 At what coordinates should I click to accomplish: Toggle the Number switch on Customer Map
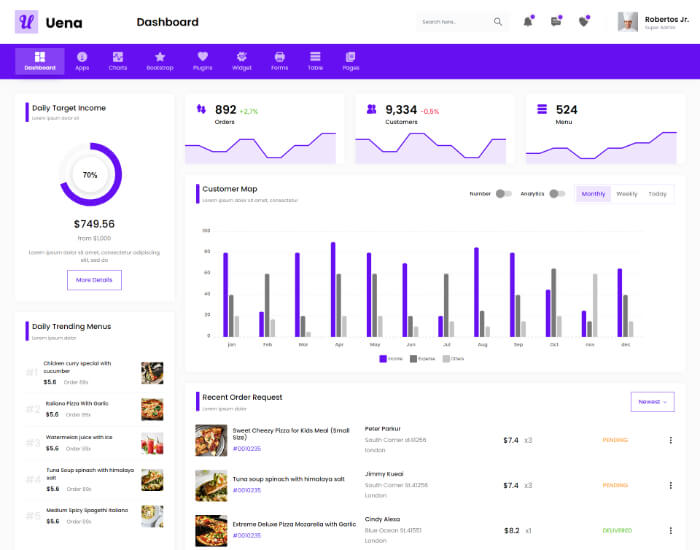click(503, 194)
